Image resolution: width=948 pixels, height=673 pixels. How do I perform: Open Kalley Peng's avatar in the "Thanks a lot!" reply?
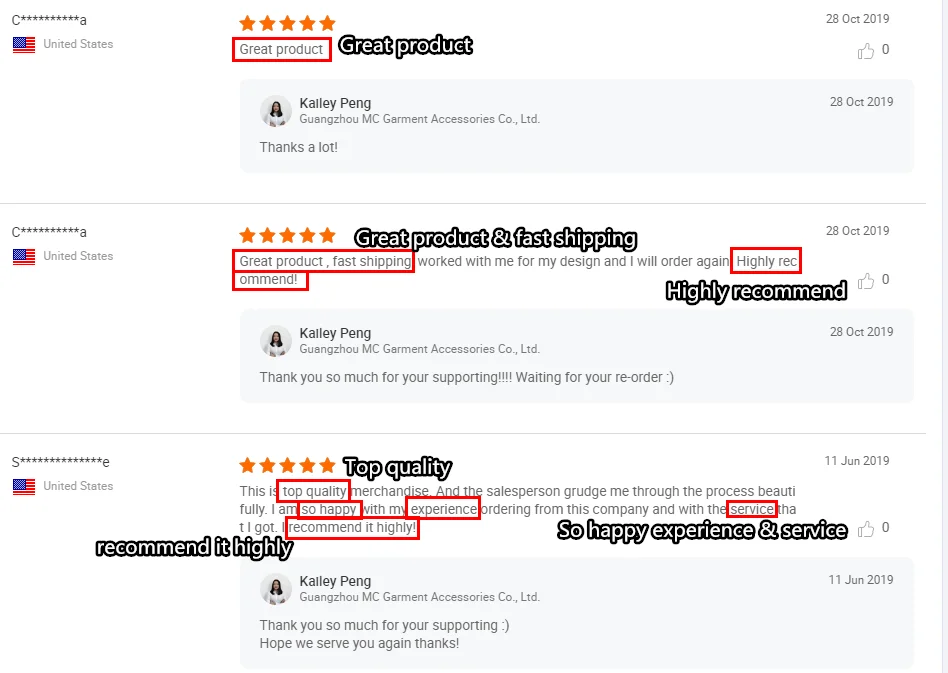point(276,111)
